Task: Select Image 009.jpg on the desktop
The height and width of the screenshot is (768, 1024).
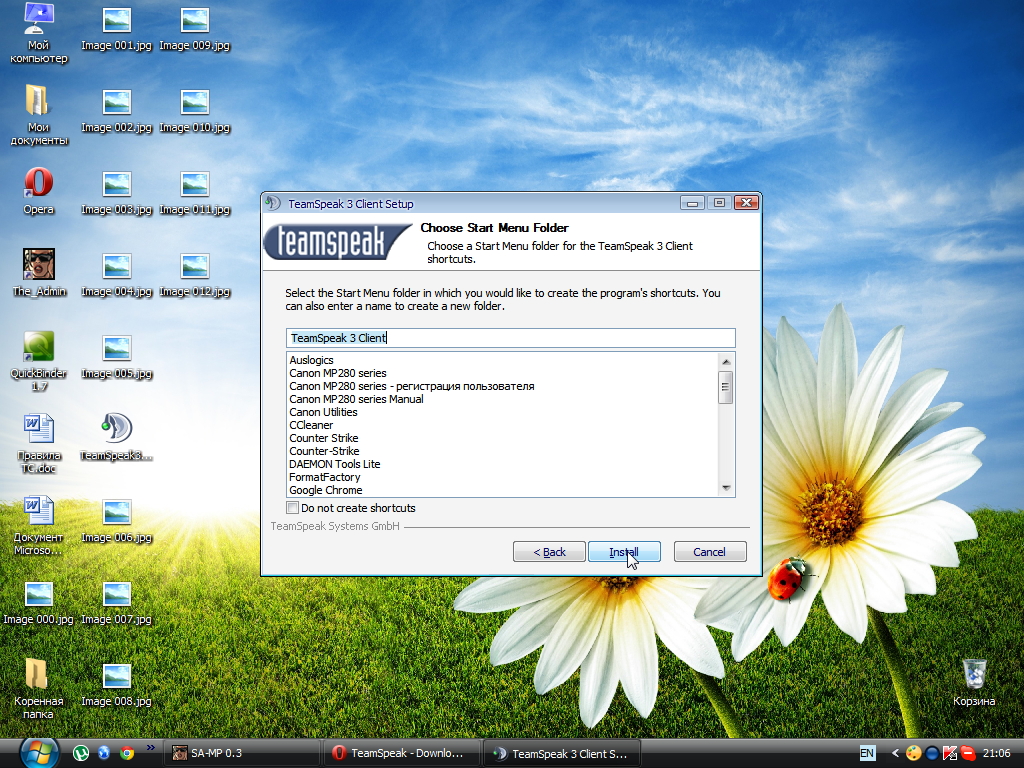Action: [x=195, y=27]
